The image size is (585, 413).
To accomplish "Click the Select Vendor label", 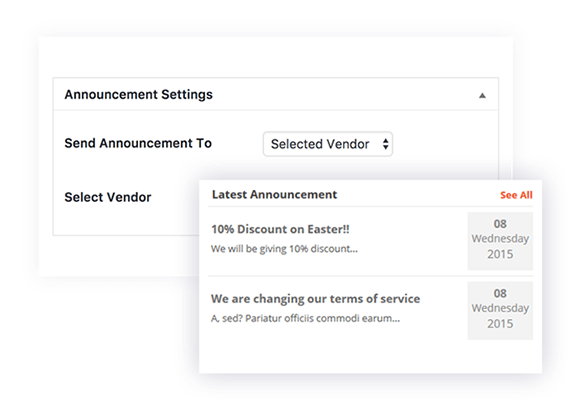I will [108, 197].
